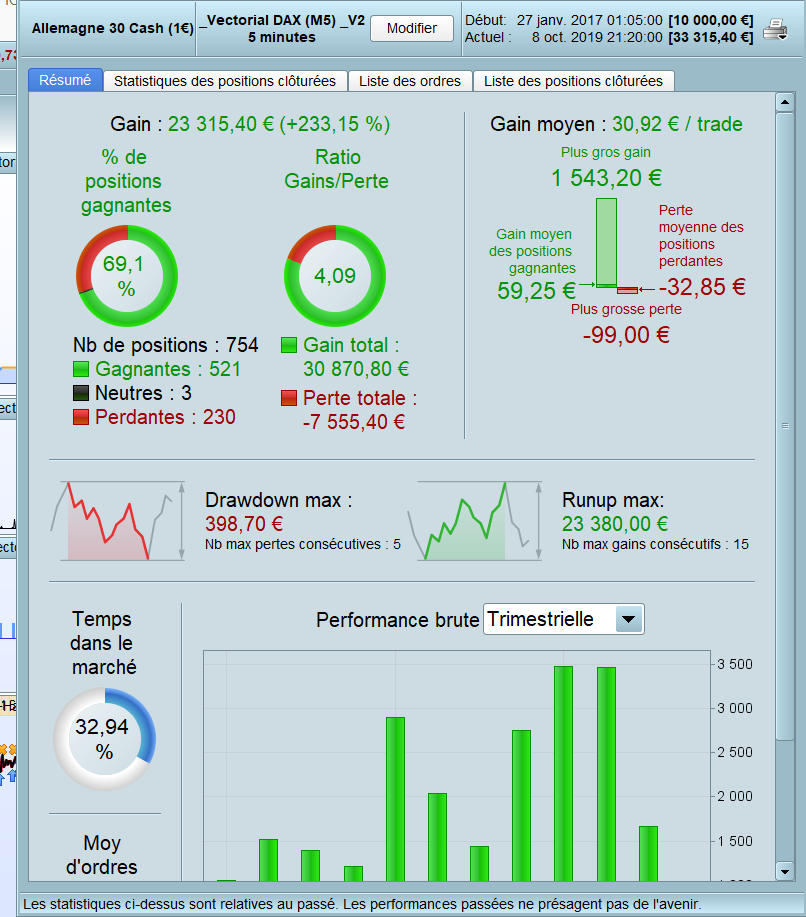This screenshot has height=917, width=806.
Task: Click the 69,1 % winning positions donut chart
Action: point(126,275)
